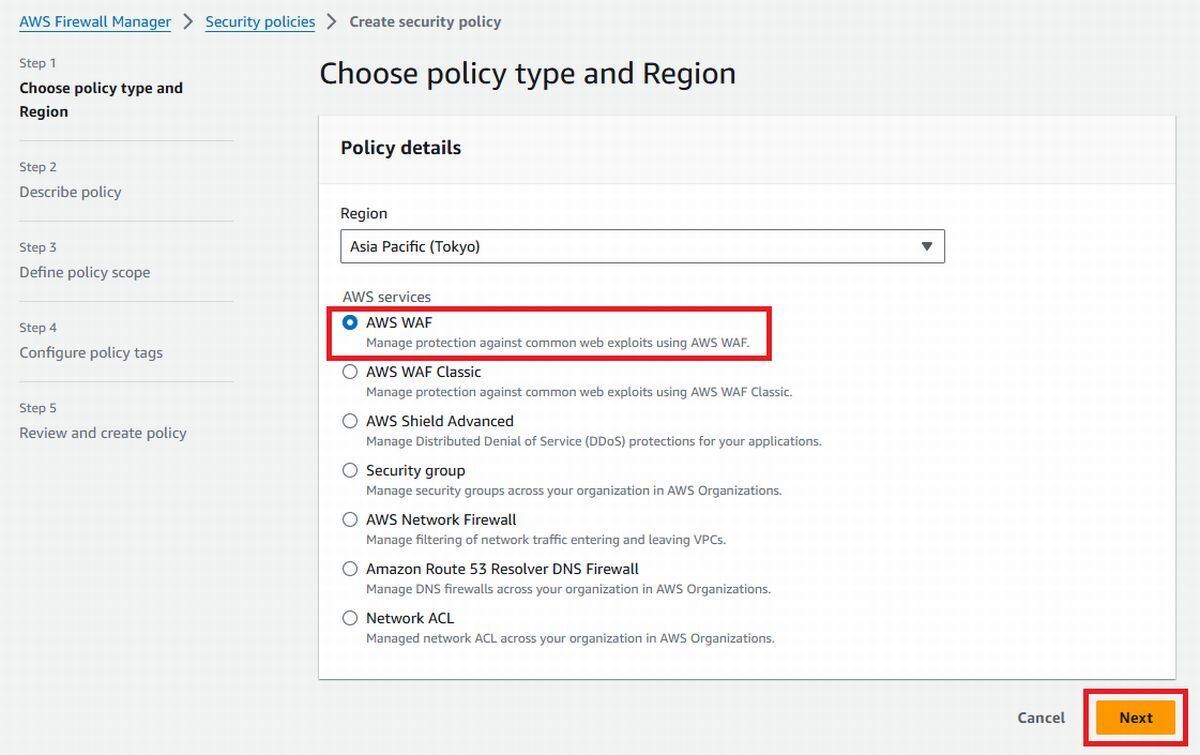Click breadcrumb chevron after AWS Firewall Manager
Viewport: 1200px width, 755px height.
click(188, 21)
